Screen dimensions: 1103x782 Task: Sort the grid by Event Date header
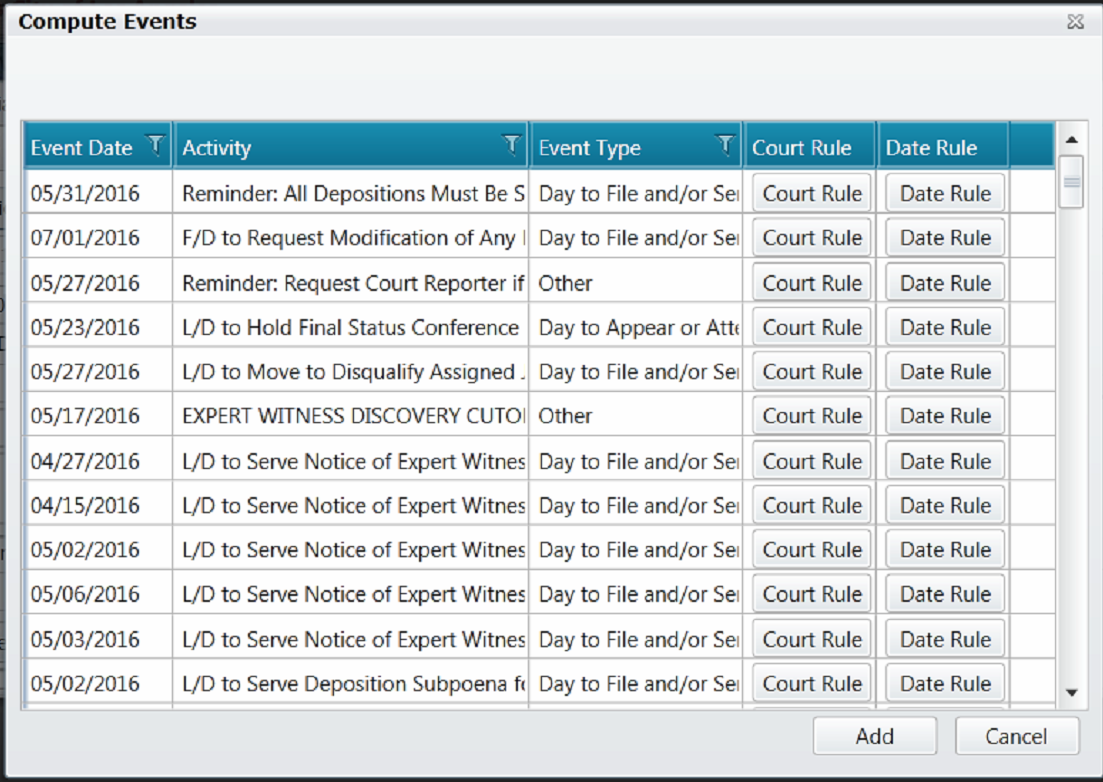(82, 146)
